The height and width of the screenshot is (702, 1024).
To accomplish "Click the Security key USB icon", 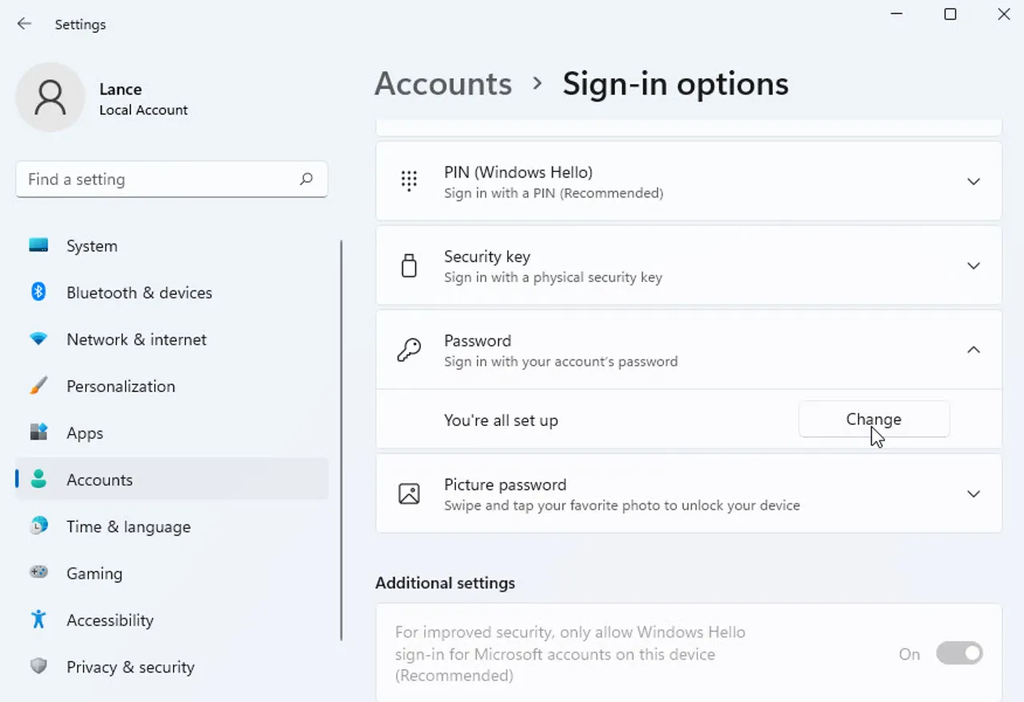I will point(409,266).
